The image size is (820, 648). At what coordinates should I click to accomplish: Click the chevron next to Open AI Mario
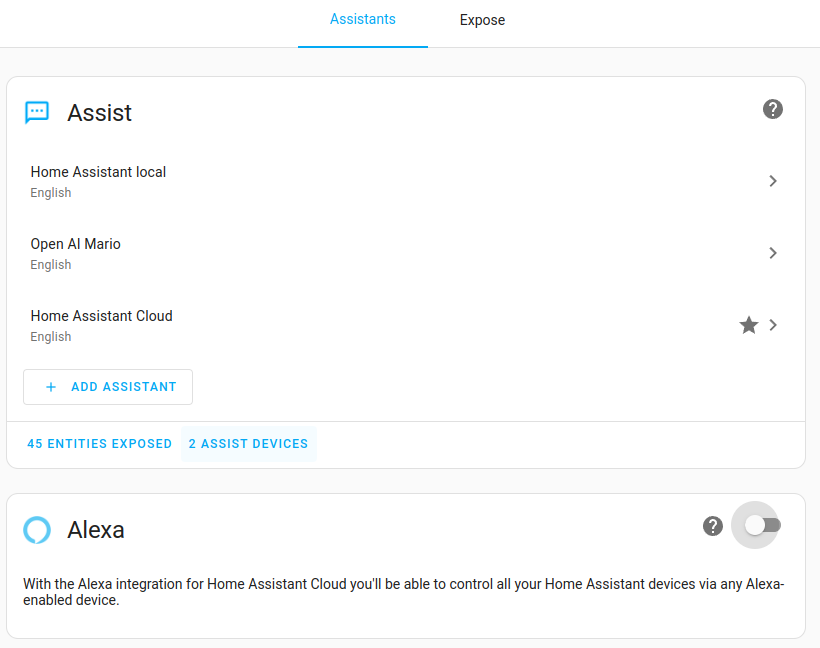(x=772, y=253)
